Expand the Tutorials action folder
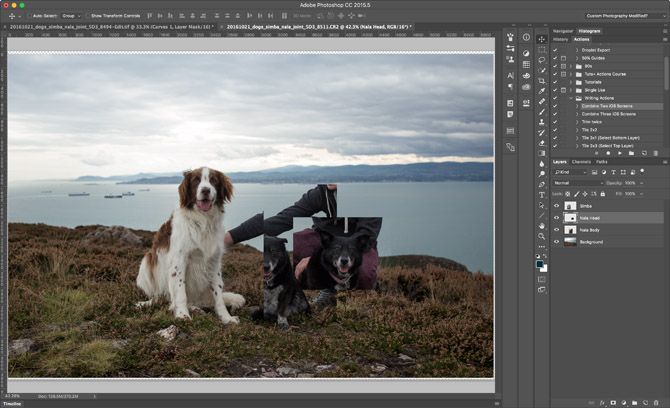The height and width of the screenshot is (408, 670). 571,82
